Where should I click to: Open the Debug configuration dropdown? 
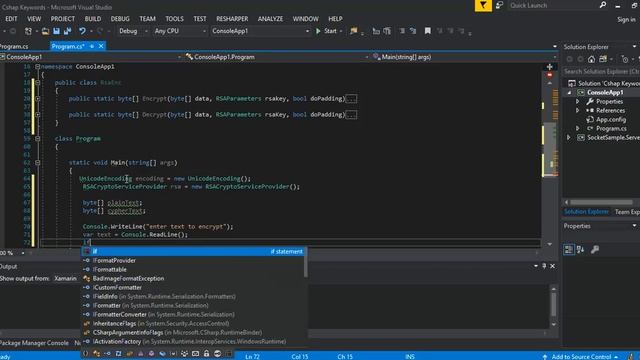click(x=133, y=31)
